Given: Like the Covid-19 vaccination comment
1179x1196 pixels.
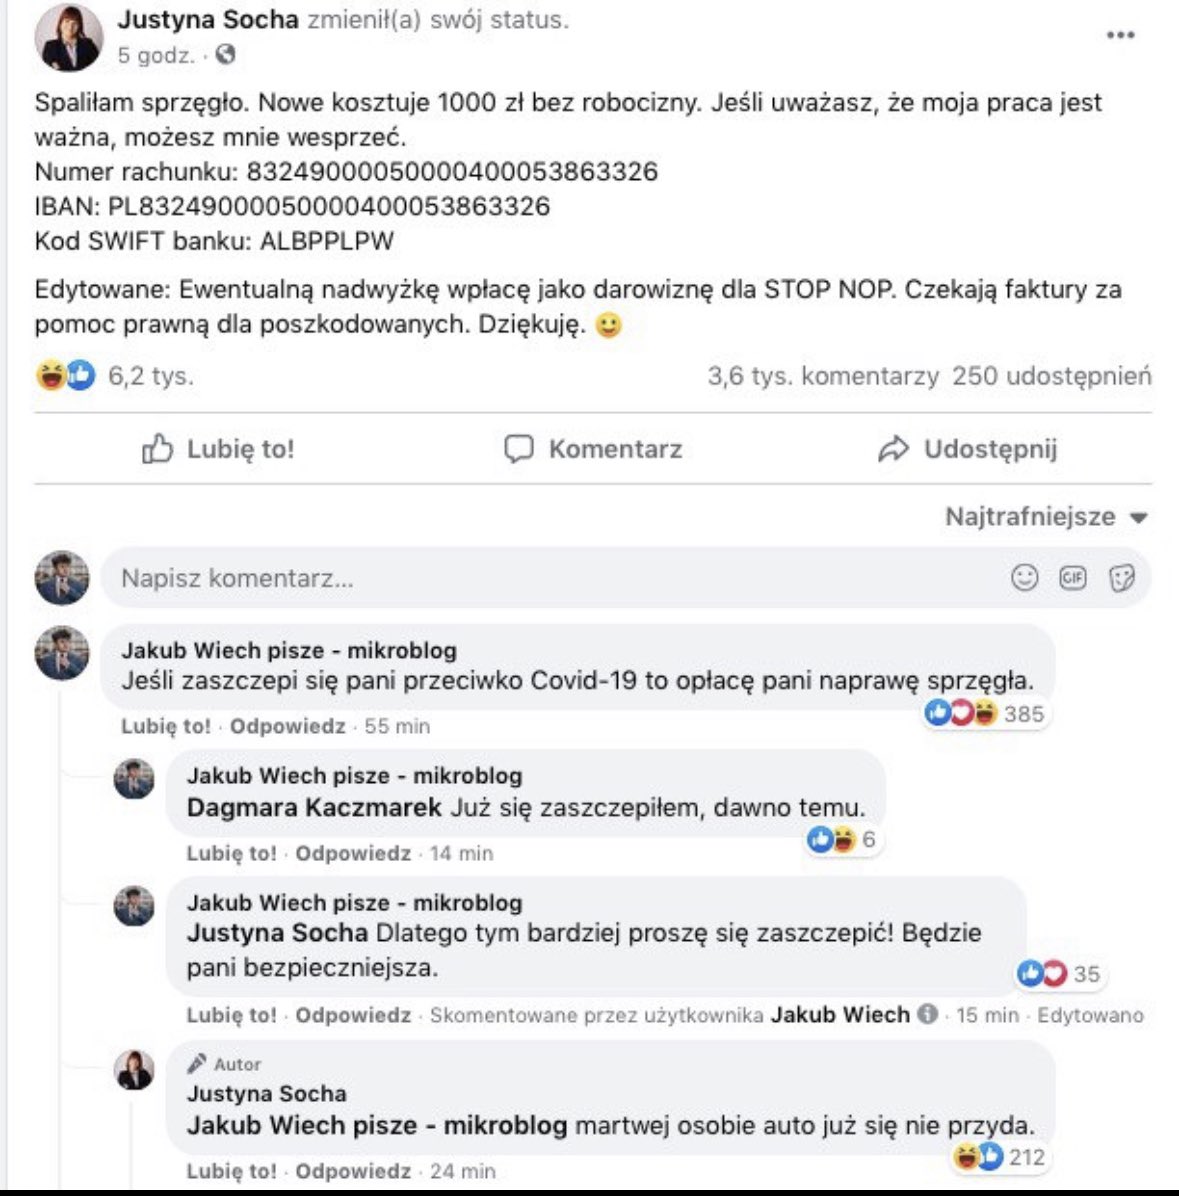Looking at the screenshot, I should click(166, 726).
